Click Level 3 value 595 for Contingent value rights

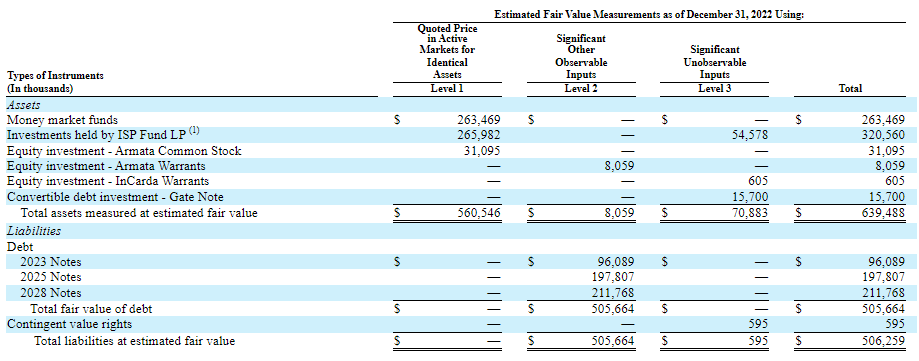[759, 324]
